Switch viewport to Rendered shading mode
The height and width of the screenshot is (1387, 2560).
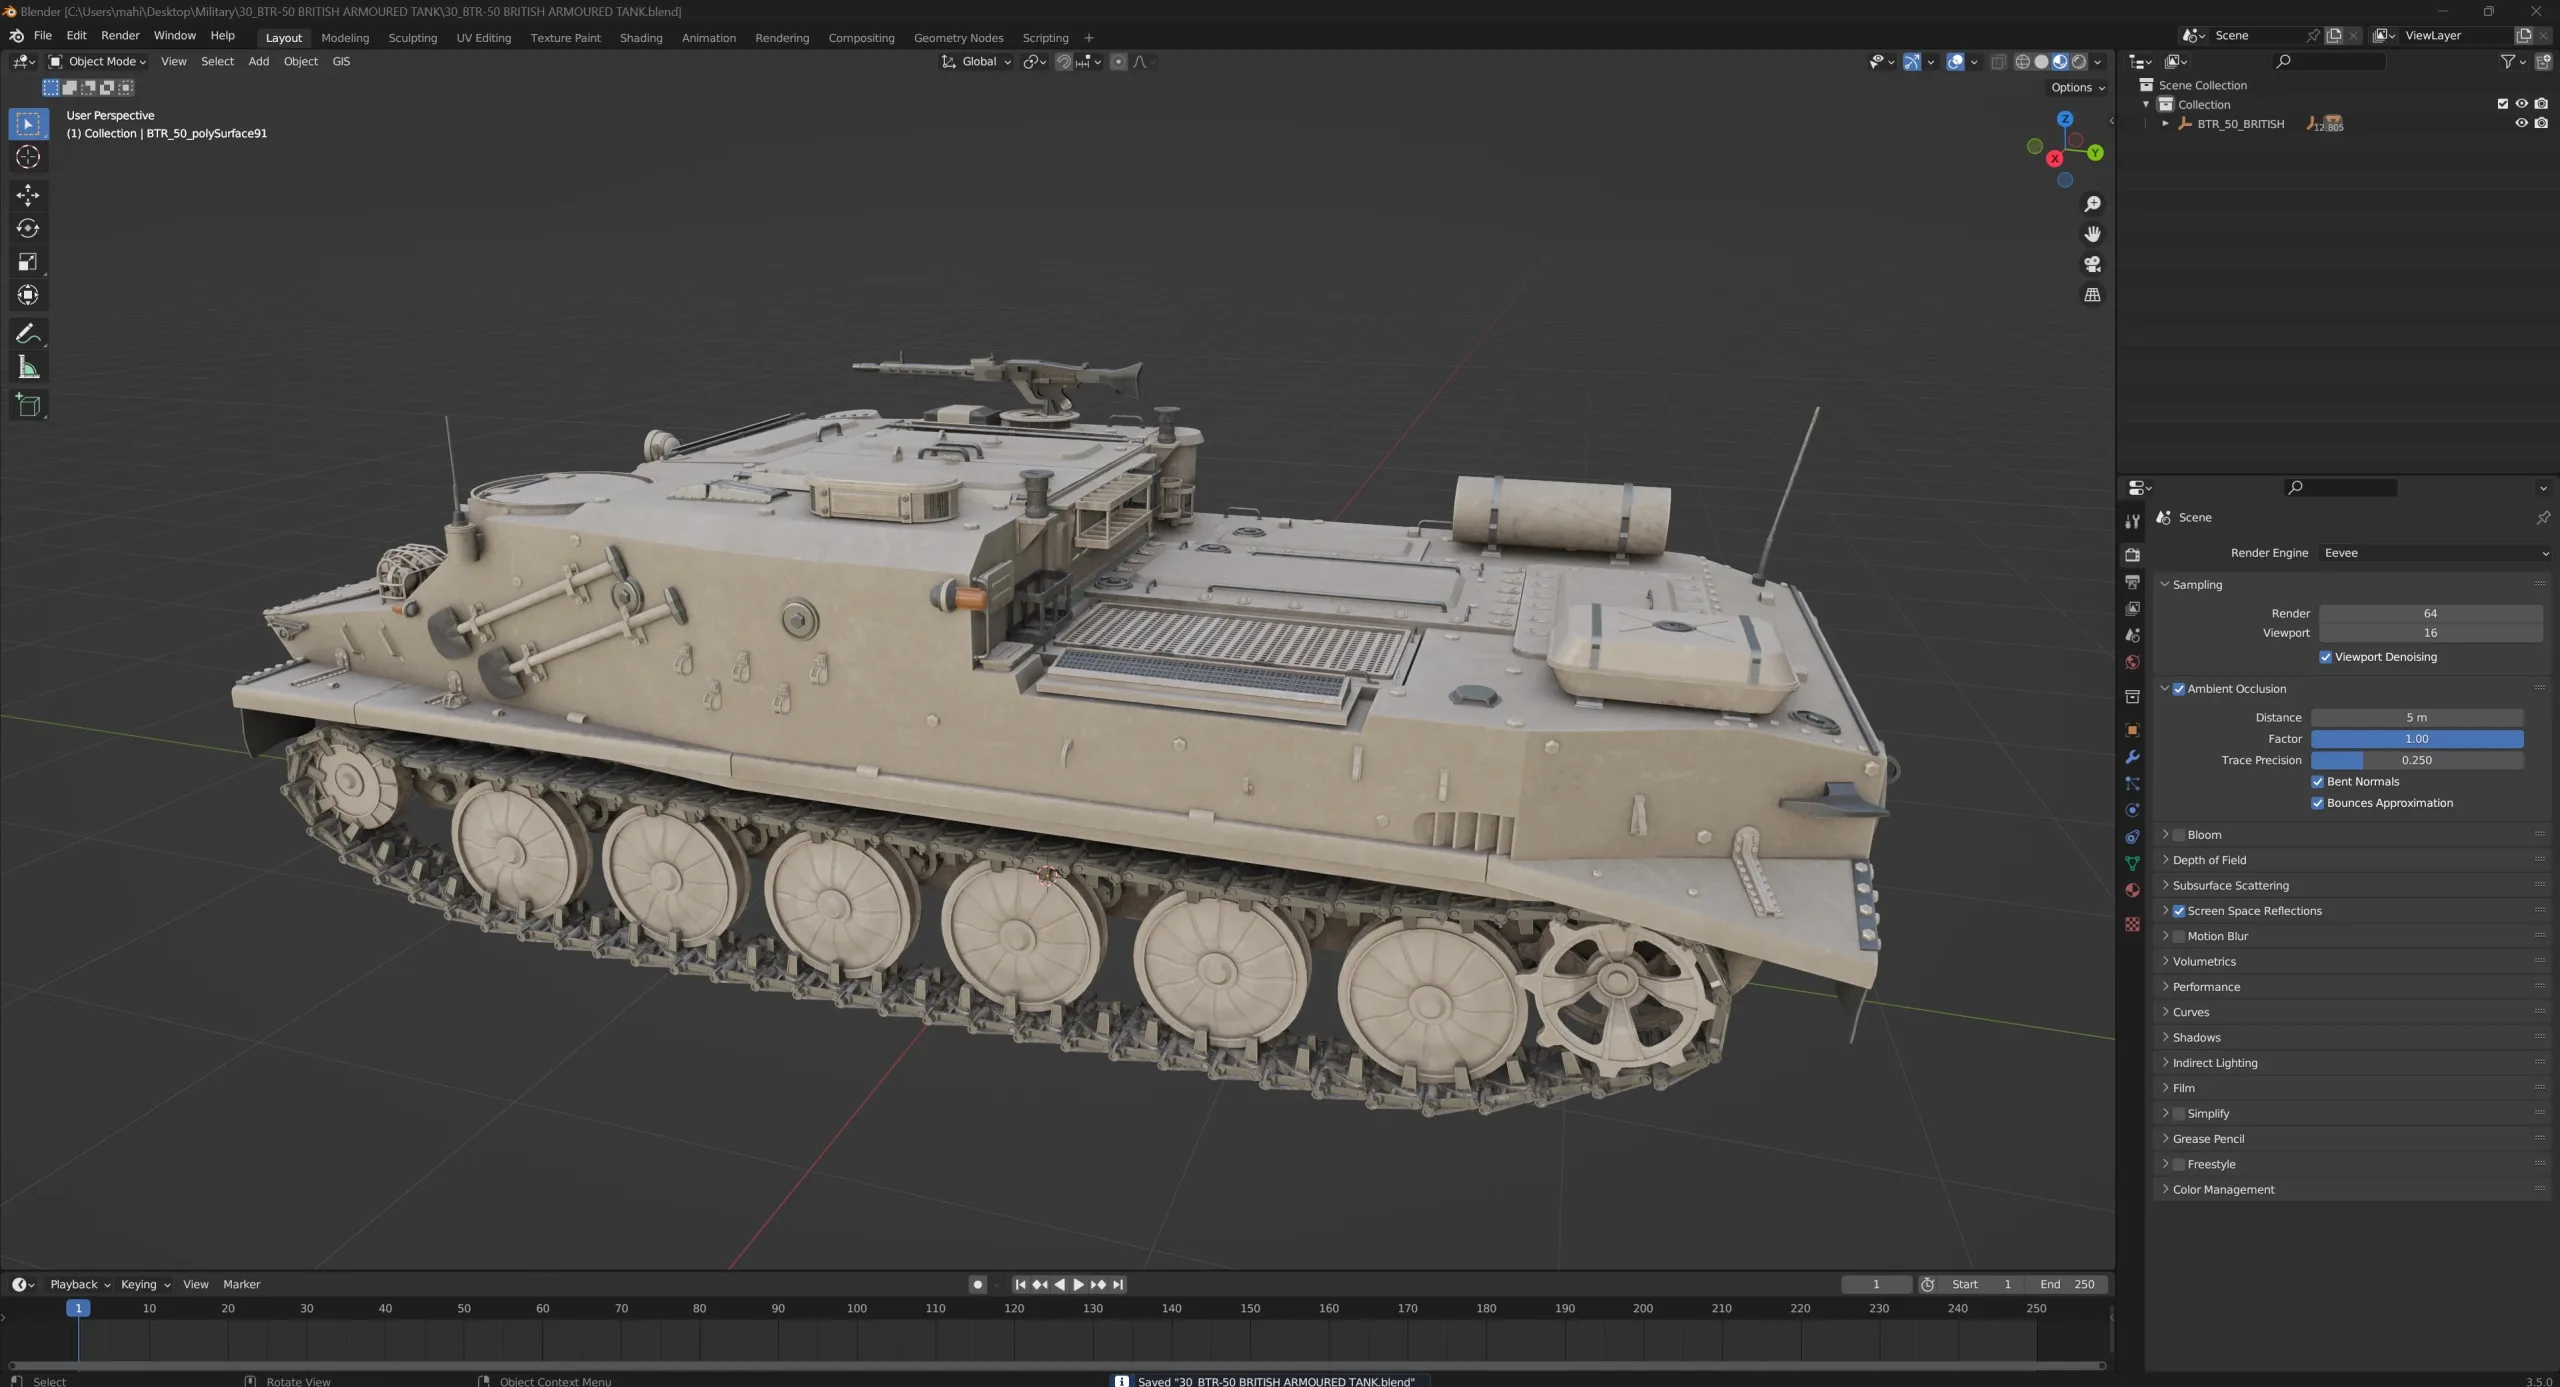pyautogui.click(x=2080, y=61)
